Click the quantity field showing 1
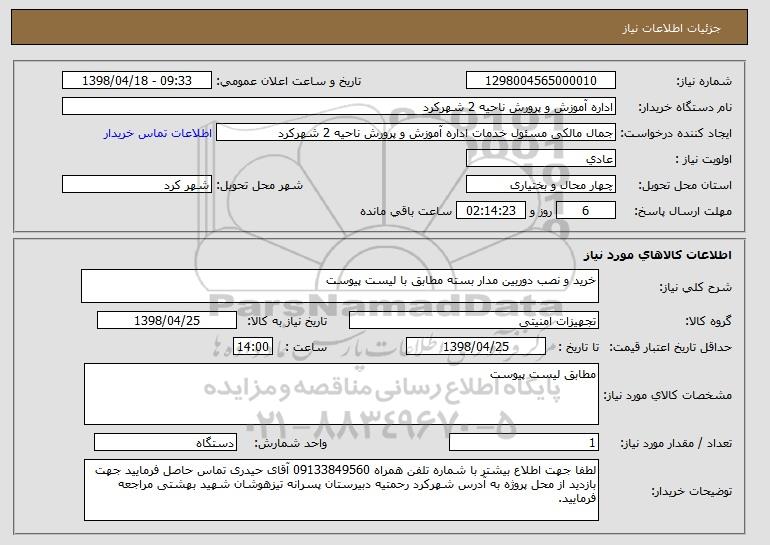The image size is (770, 545). [x=524, y=442]
